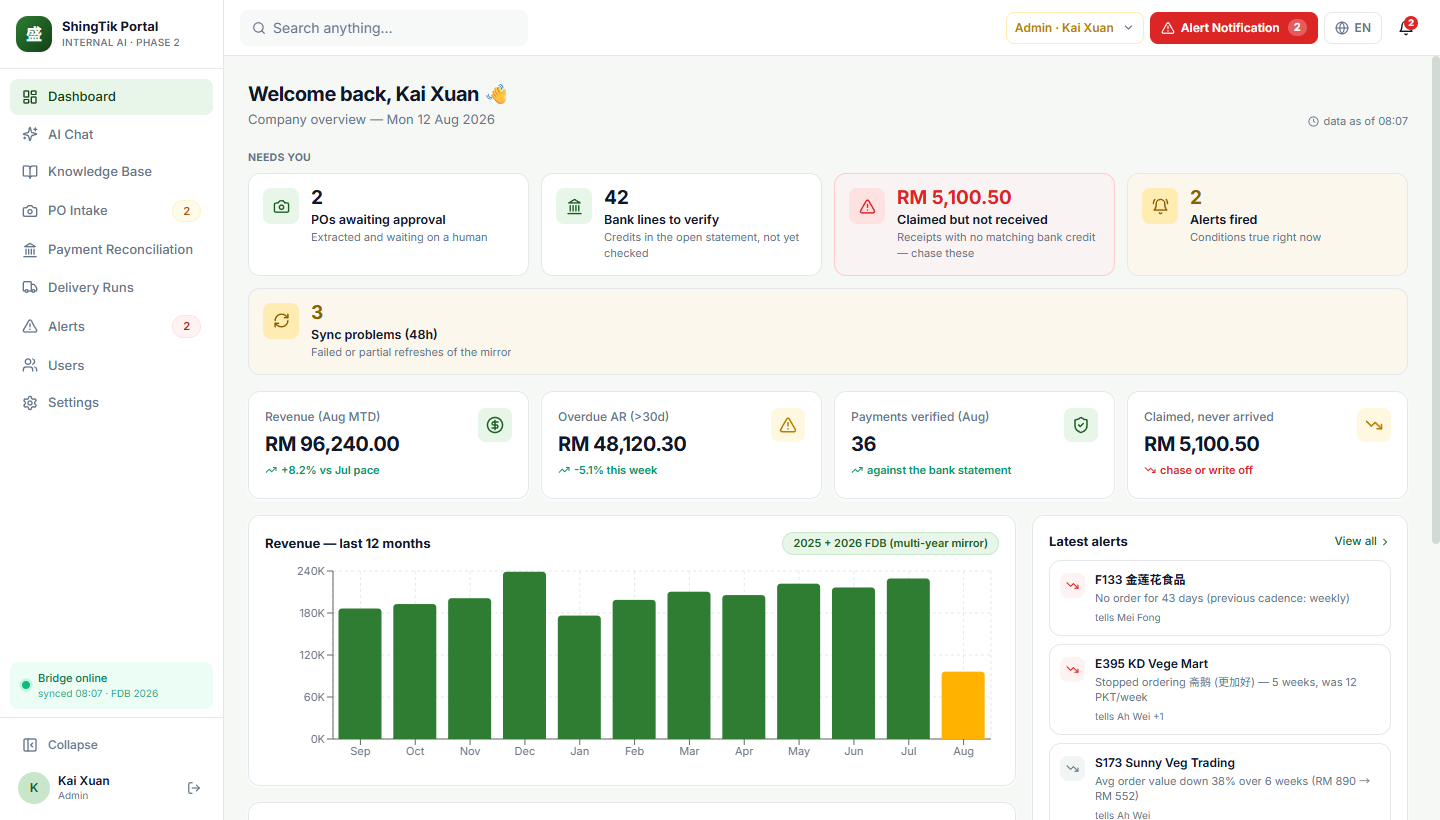Open the Dashboard menu item
Viewport: 1440px width, 820px height.
tap(111, 97)
